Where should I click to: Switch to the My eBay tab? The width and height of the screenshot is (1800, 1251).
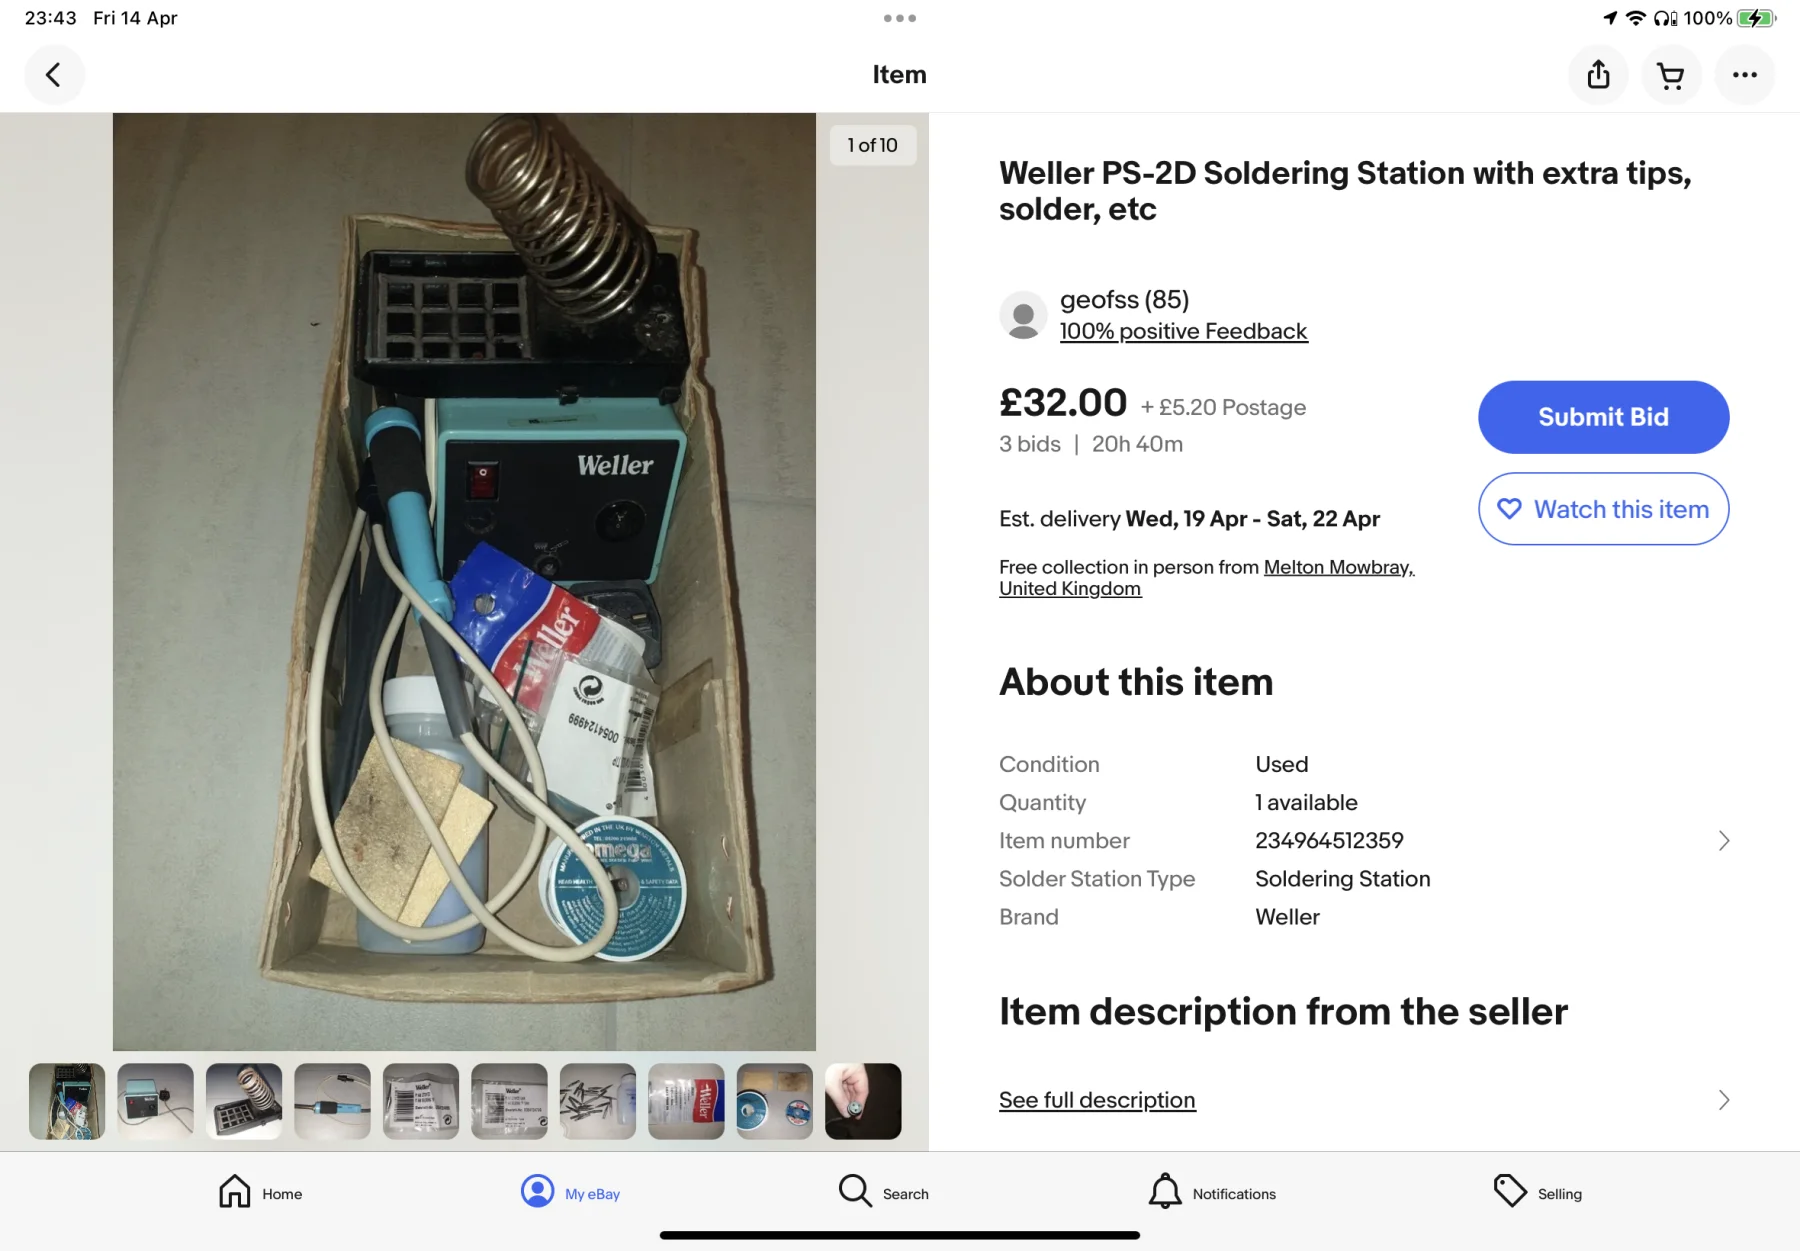tap(570, 1192)
